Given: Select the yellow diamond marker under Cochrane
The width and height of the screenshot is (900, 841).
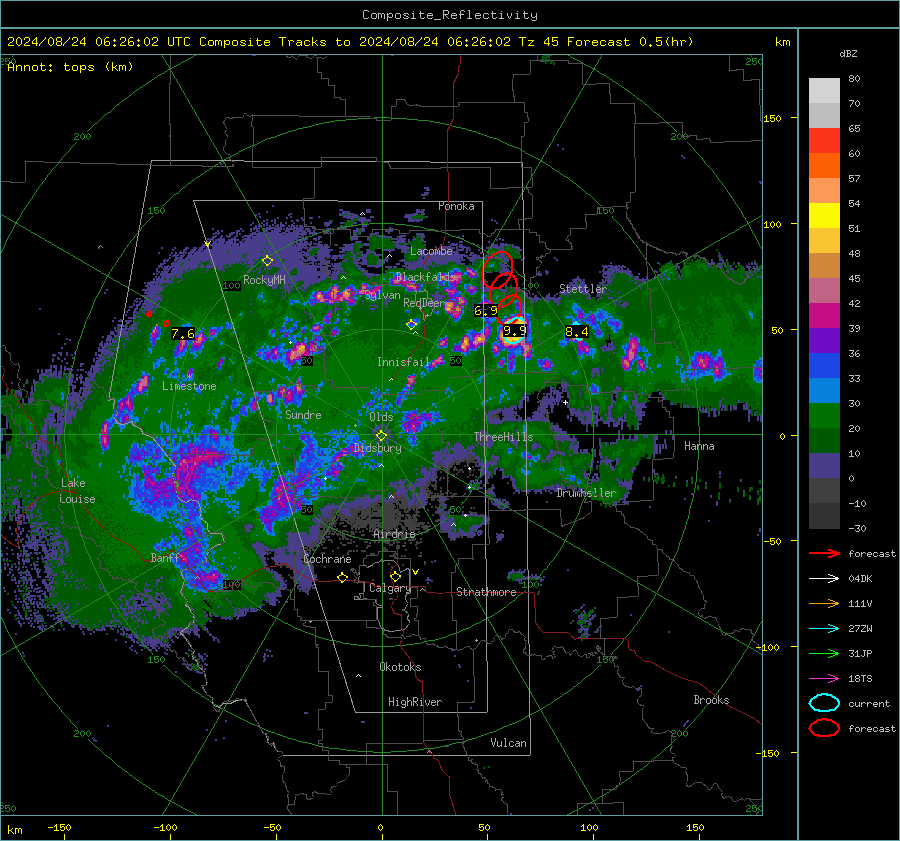Looking at the screenshot, I should click(x=342, y=577).
